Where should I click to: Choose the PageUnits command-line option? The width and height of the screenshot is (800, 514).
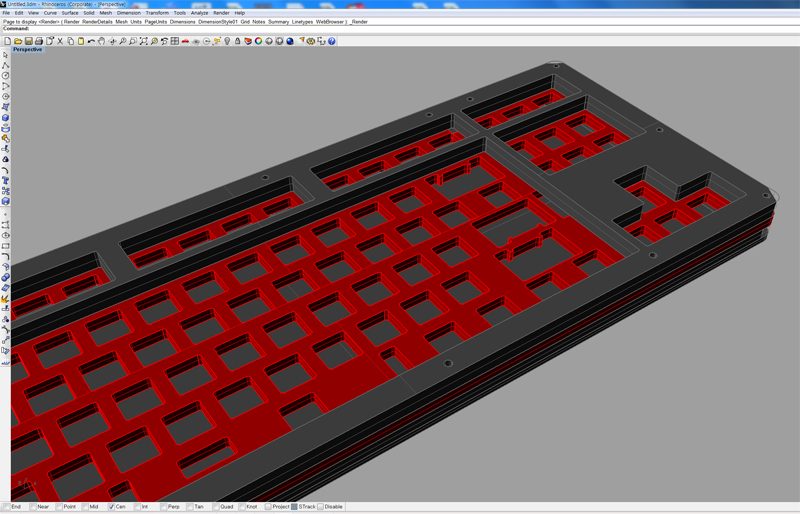click(156, 22)
